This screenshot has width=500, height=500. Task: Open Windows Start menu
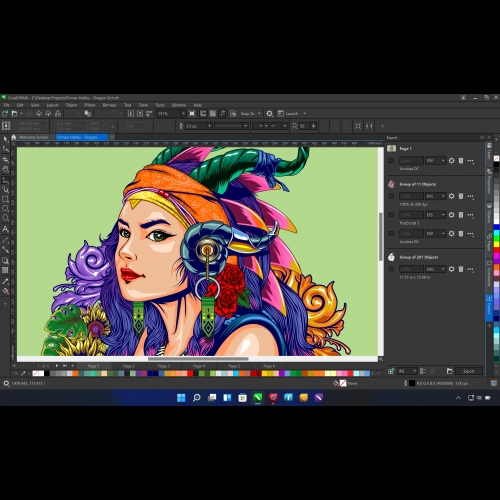click(181, 397)
